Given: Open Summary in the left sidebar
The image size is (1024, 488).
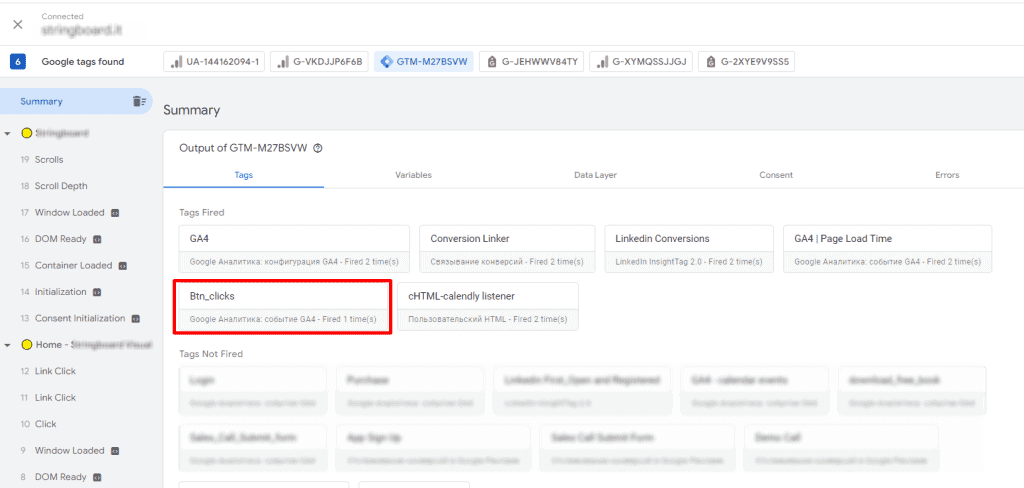Looking at the screenshot, I should point(41,101).
